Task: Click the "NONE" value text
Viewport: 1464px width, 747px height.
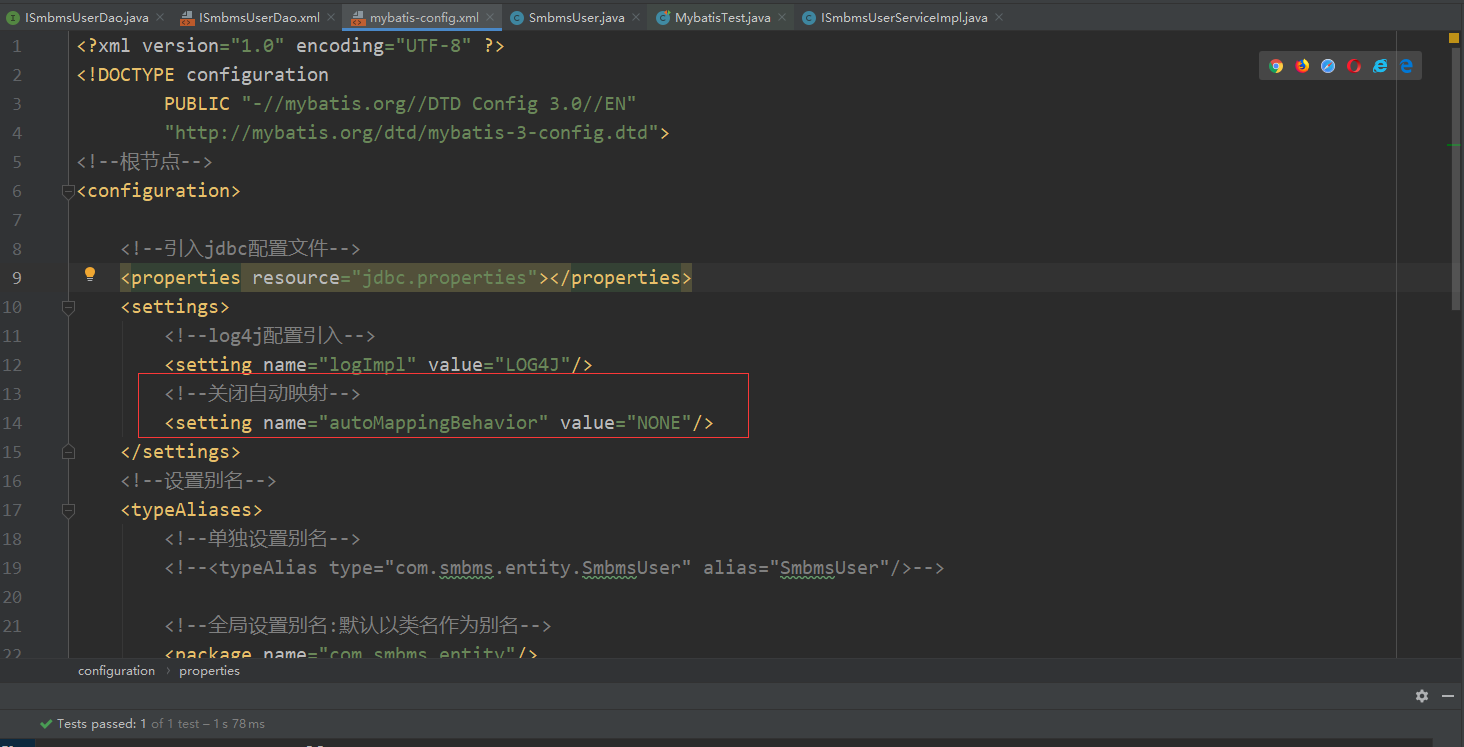Action: 659,423
